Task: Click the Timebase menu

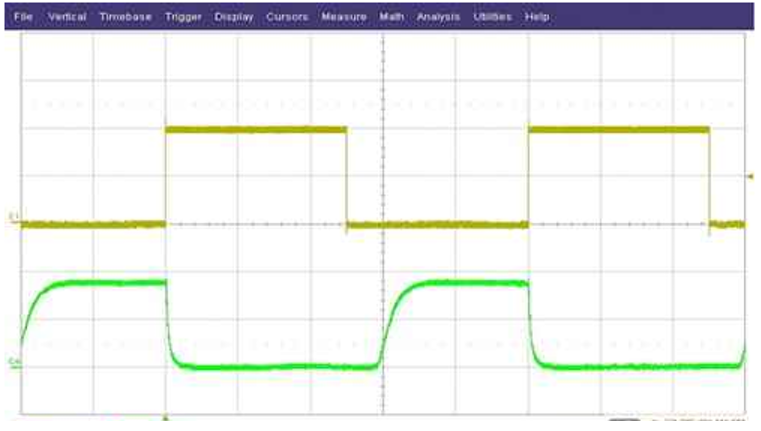Action: (x=125, y=17)
